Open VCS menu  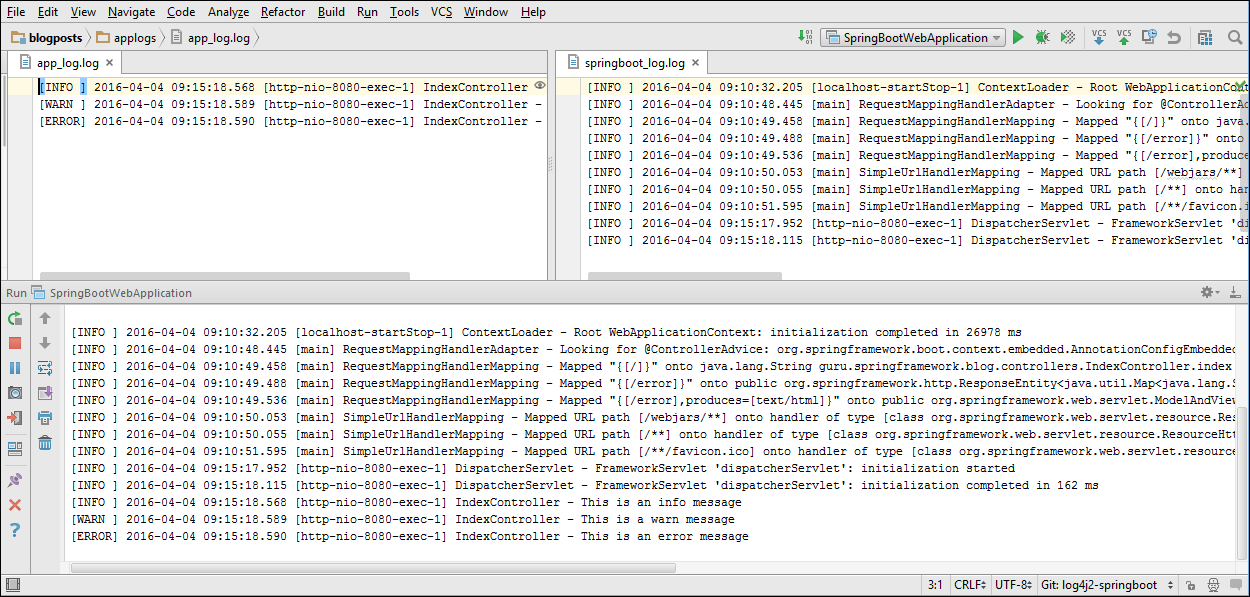[442, 12]
